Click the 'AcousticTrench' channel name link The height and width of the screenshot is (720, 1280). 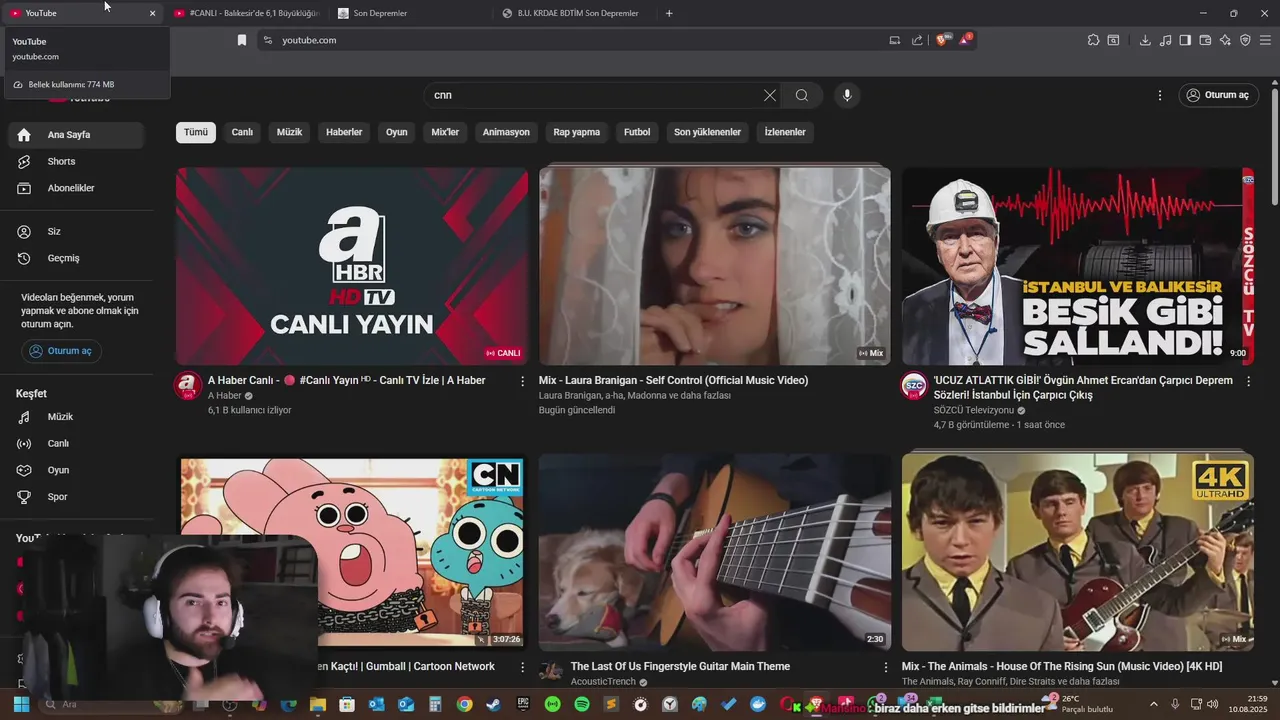click(603, 682)
